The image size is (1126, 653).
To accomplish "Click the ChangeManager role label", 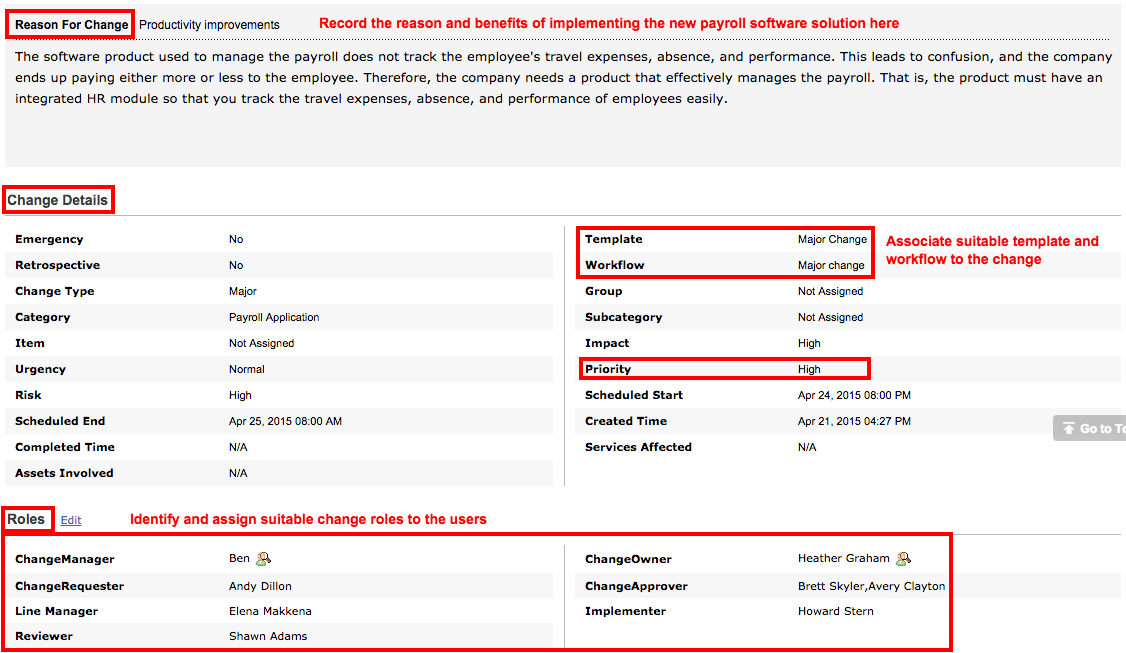I will click(x=65, y=559).
